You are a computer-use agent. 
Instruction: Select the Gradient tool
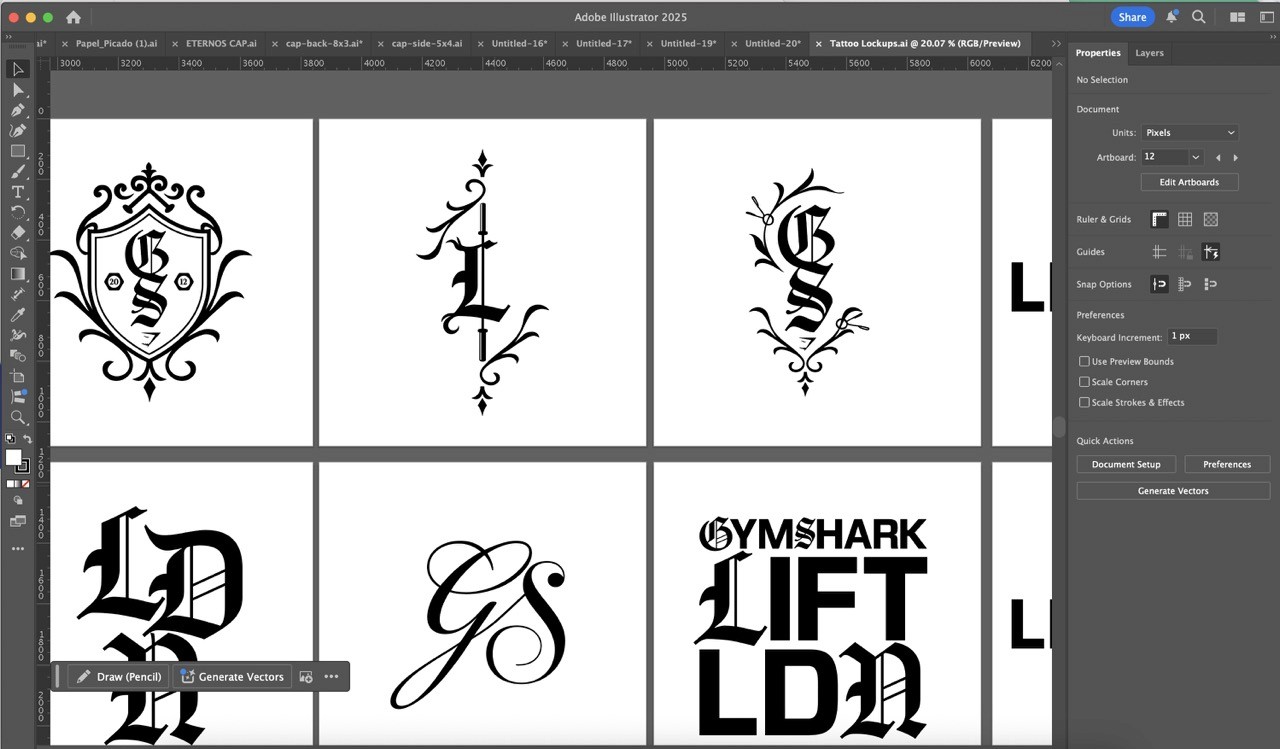[18, 274]
